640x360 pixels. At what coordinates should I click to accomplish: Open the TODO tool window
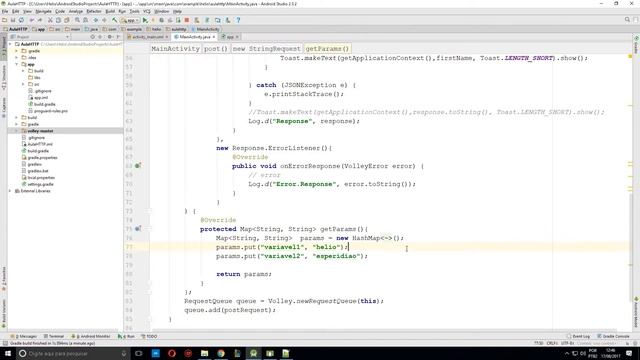coord(149,336)
